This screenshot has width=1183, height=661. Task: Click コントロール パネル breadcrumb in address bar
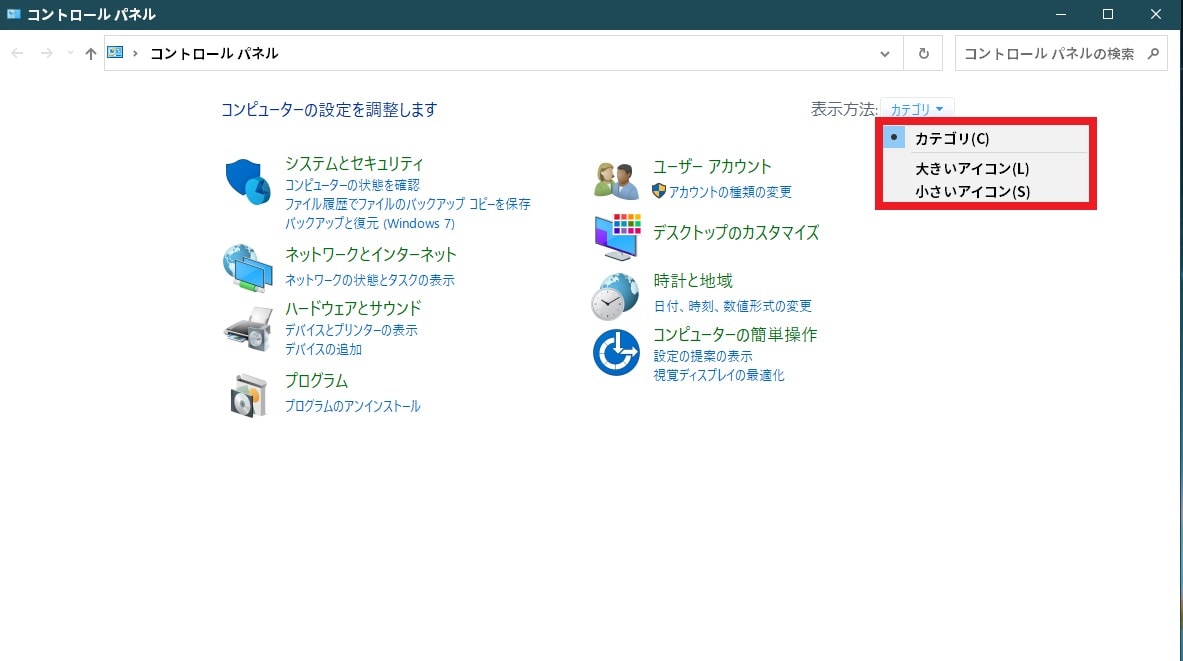214,54
